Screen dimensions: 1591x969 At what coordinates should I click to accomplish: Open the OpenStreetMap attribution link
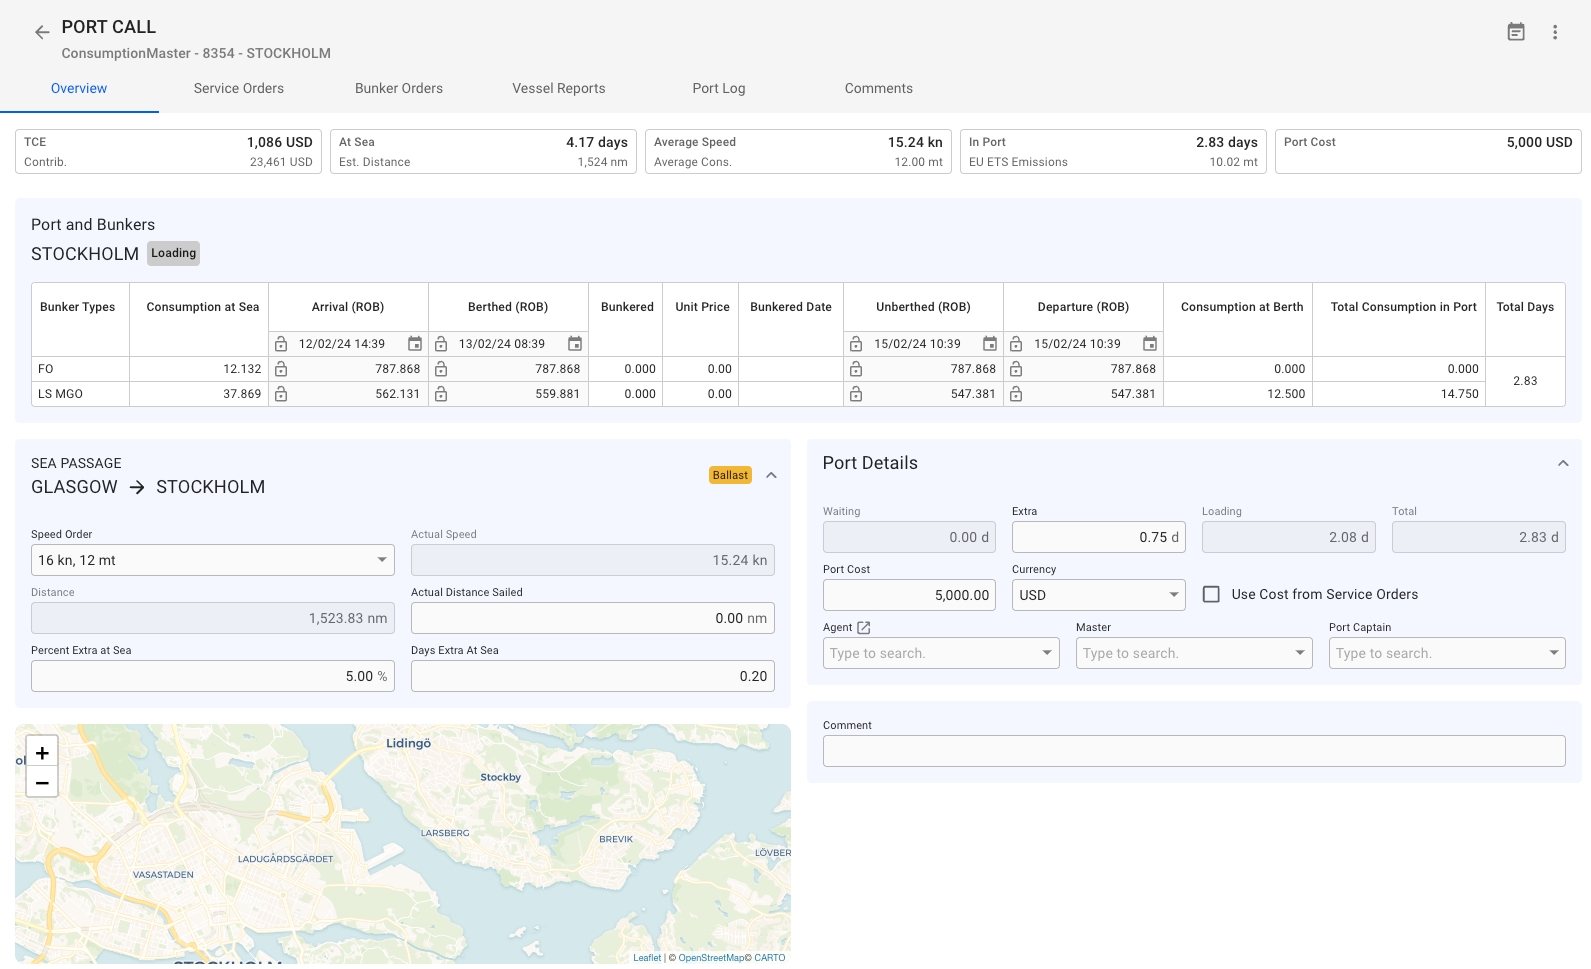click(x=711, y=958)
